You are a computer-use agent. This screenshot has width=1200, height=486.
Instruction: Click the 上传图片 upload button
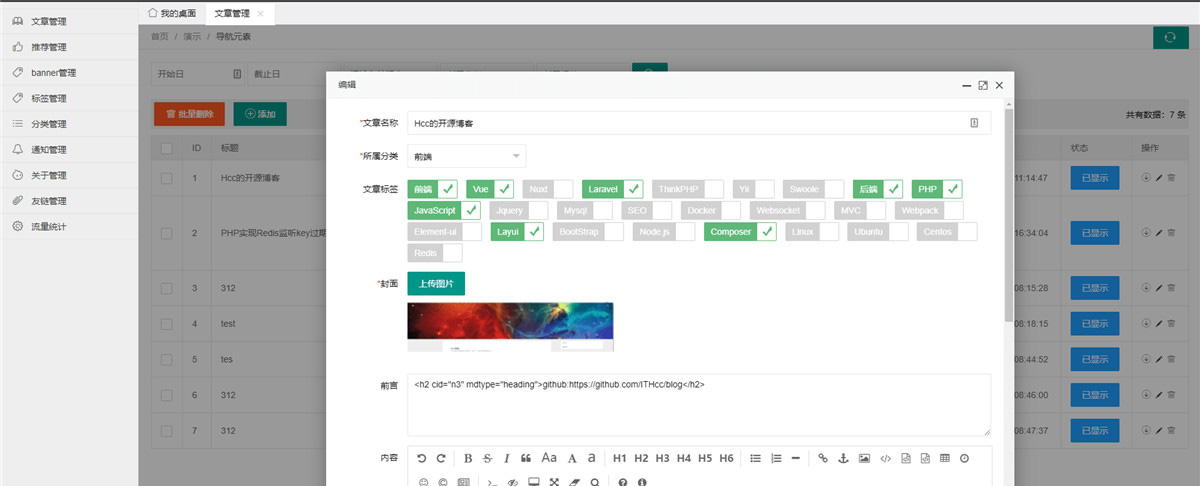click(436, 284)
